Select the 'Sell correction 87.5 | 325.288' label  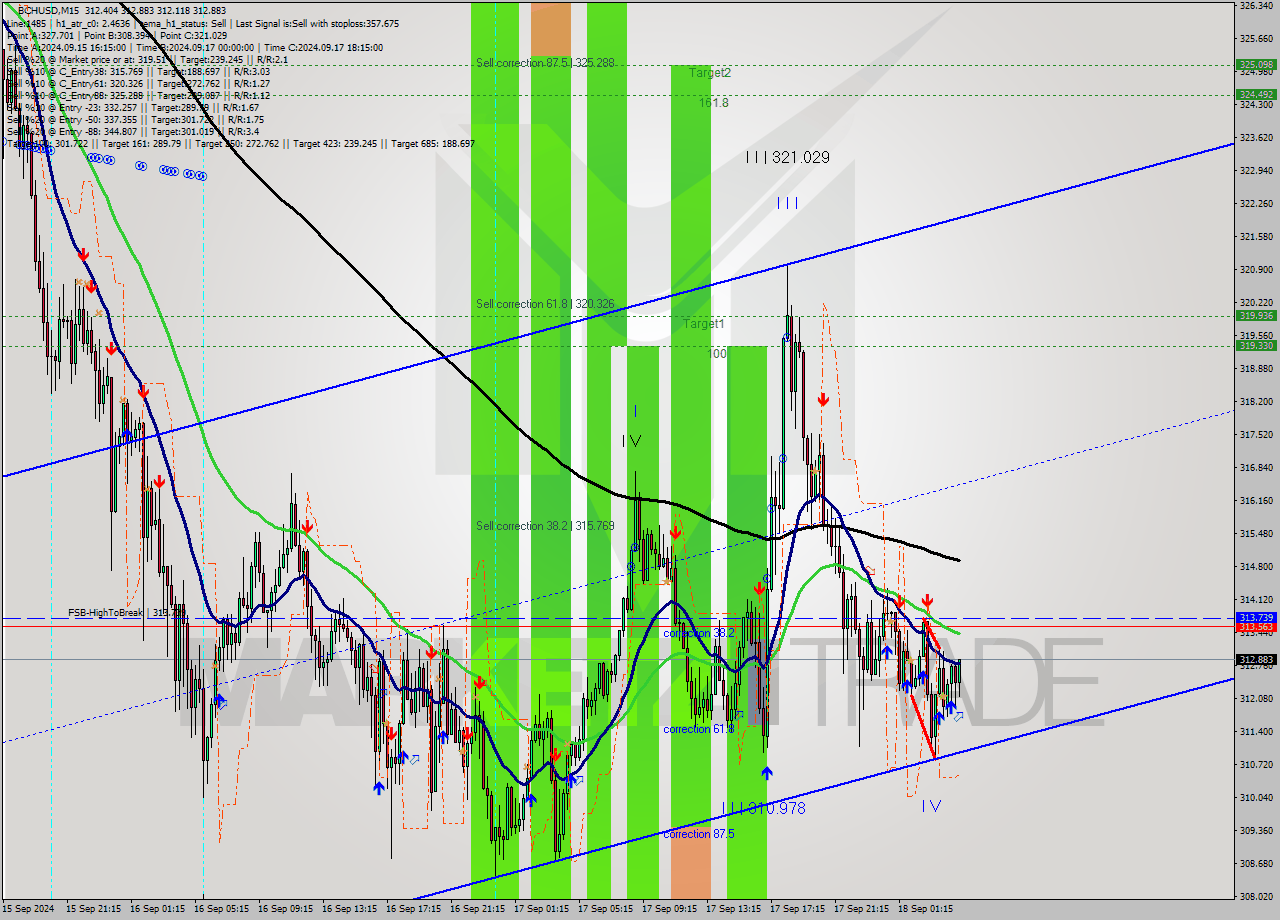545,63
